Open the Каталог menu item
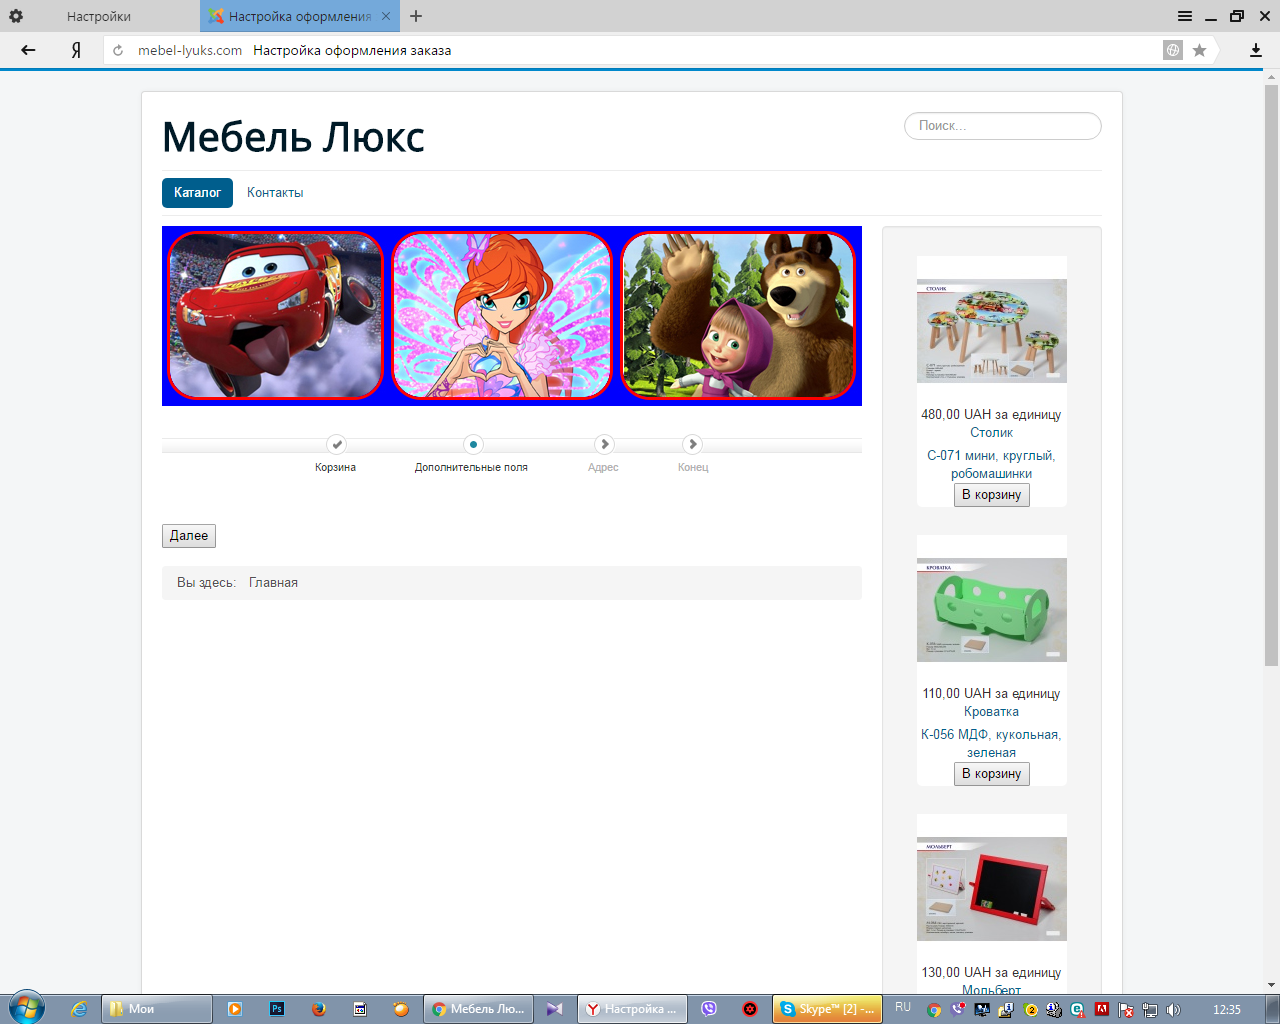1280x1024 pixels. (x=197, y=193)
